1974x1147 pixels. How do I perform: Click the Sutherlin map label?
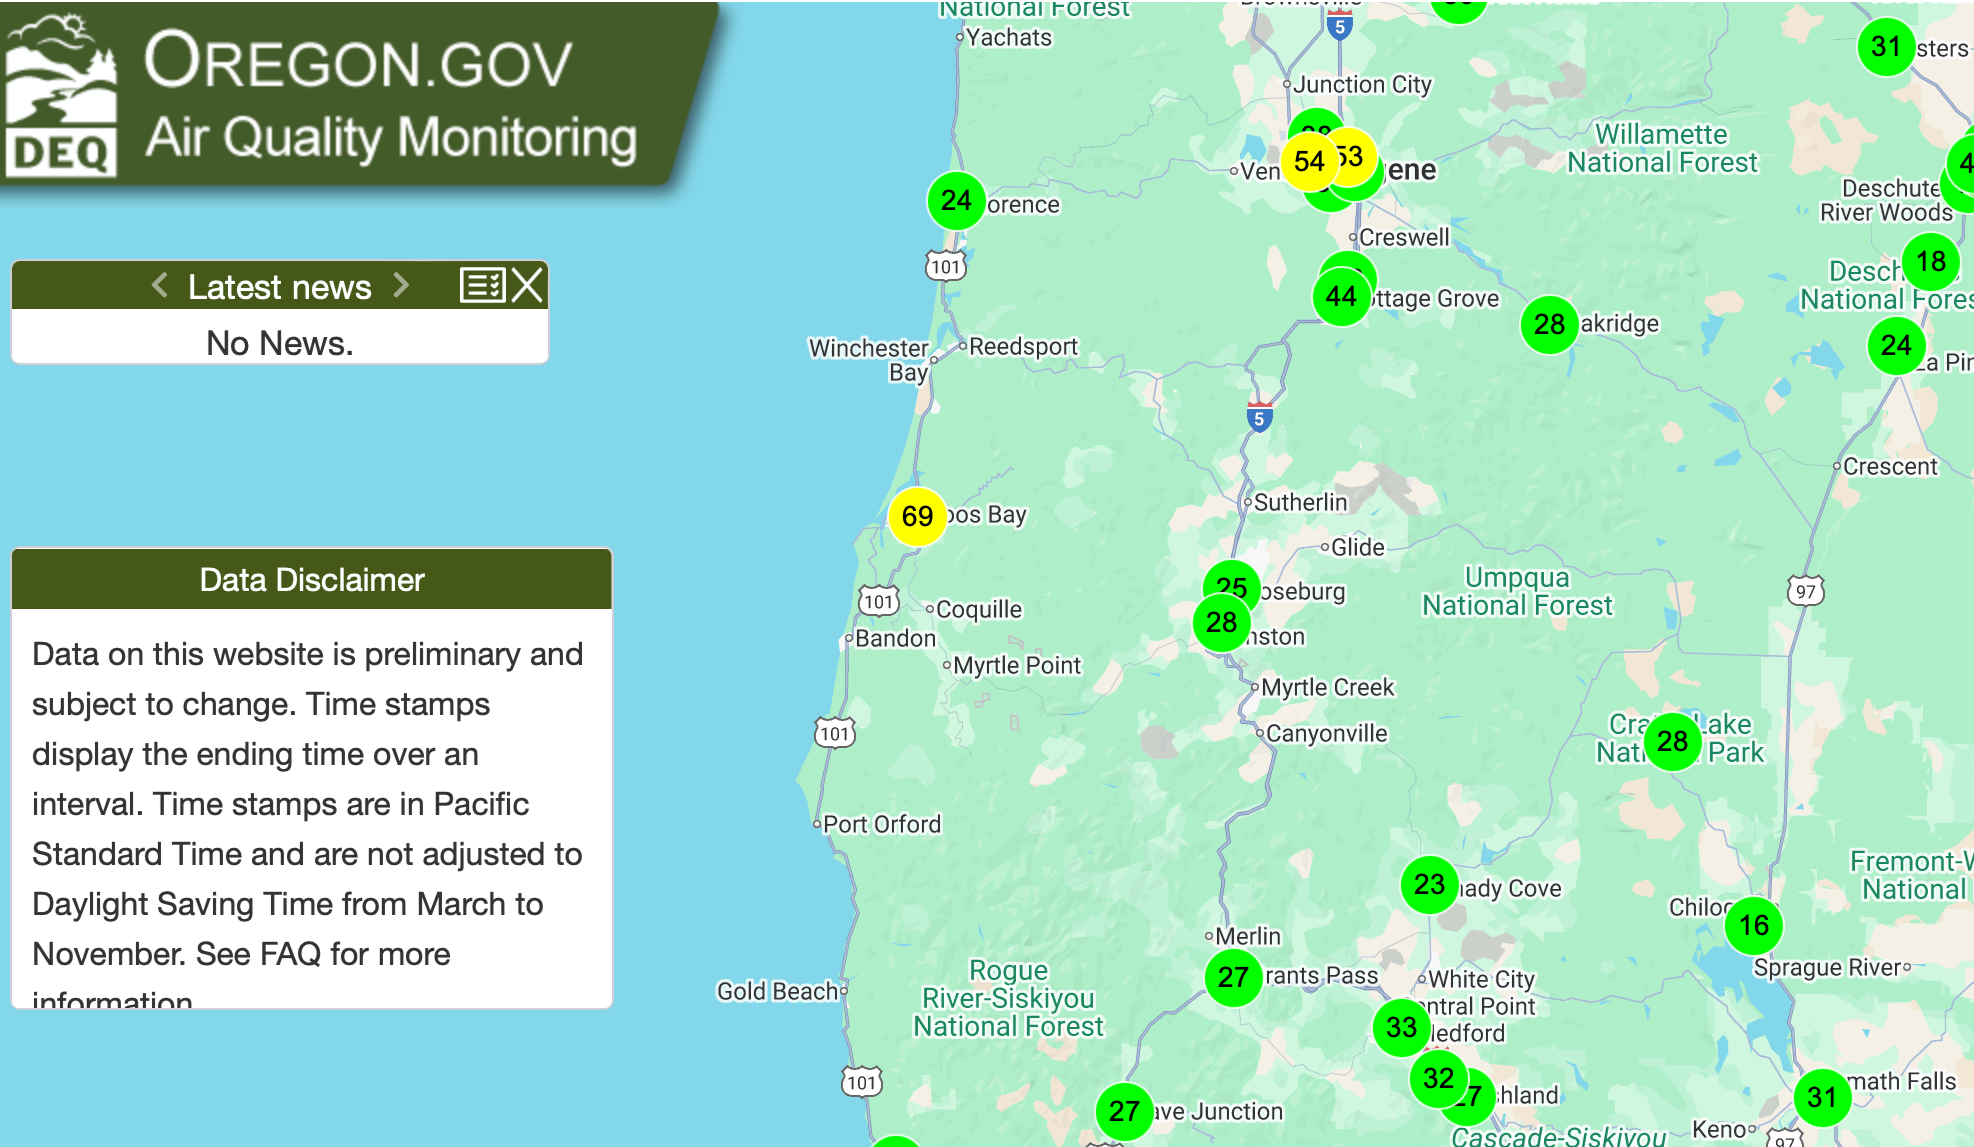click(x=1300, y=502)
